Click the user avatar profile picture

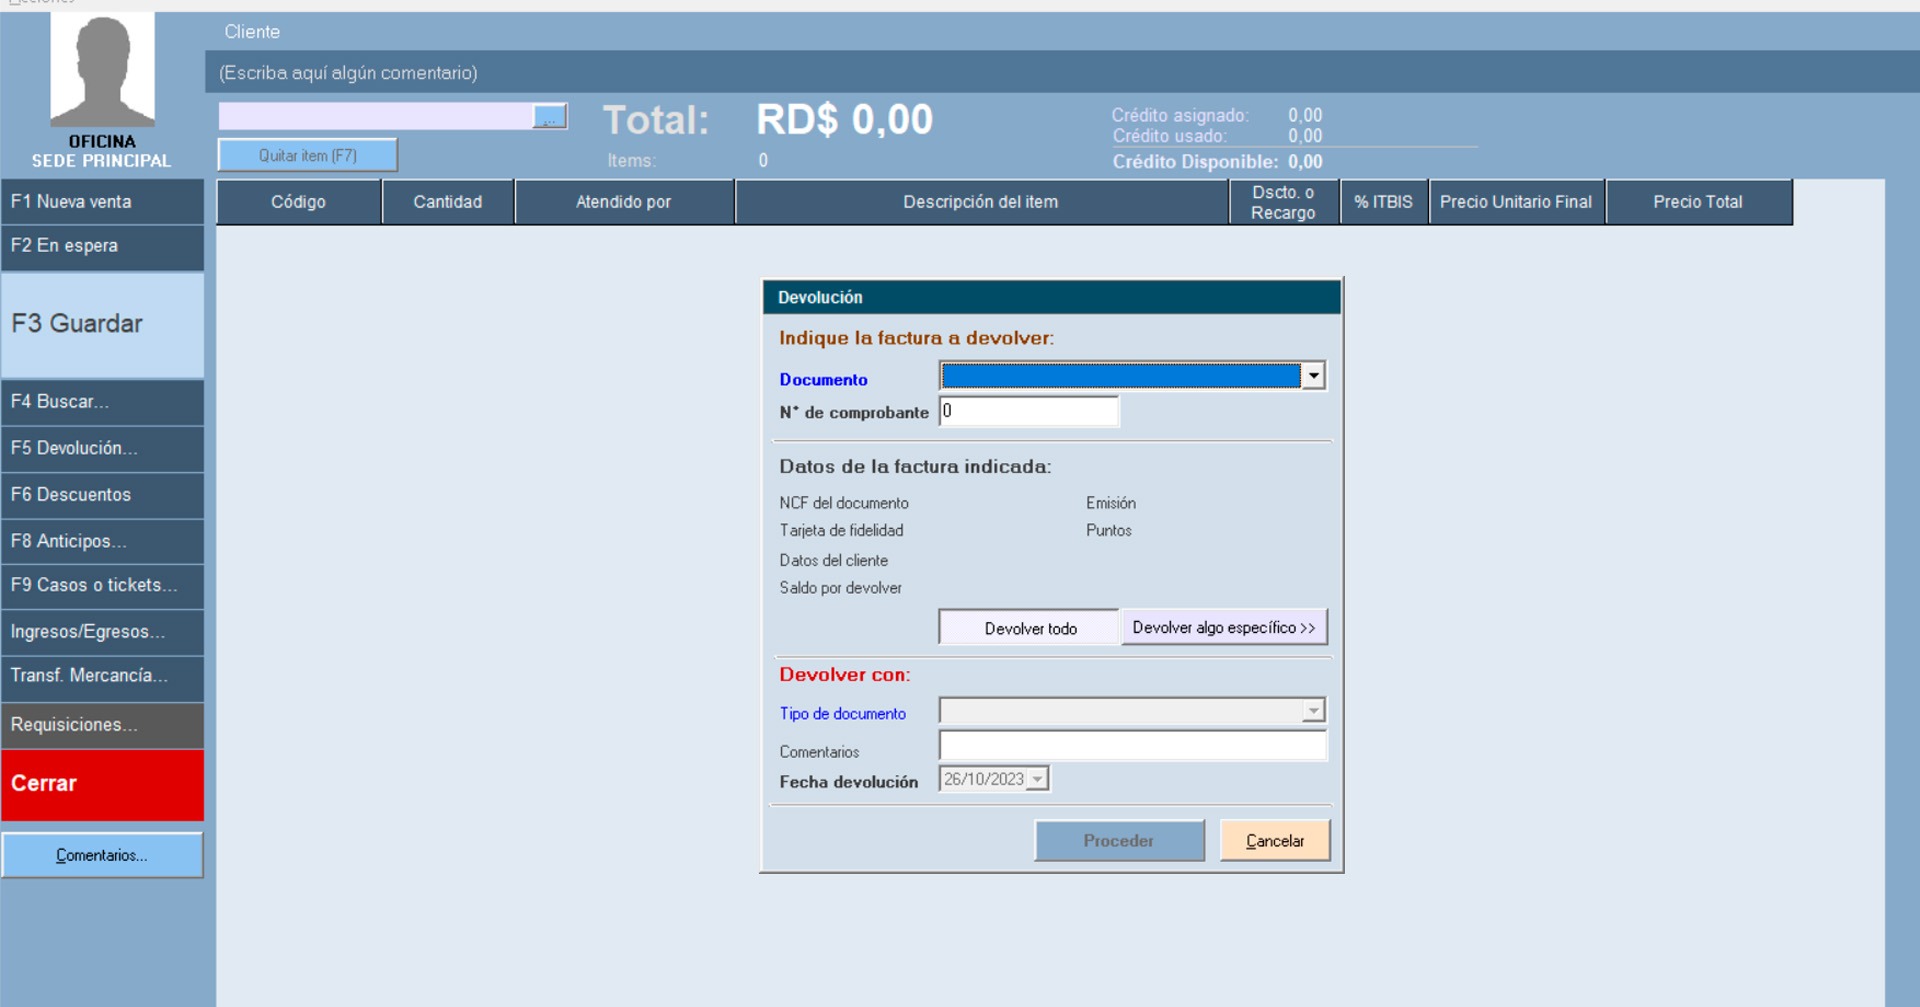click(x=102, y=70)
